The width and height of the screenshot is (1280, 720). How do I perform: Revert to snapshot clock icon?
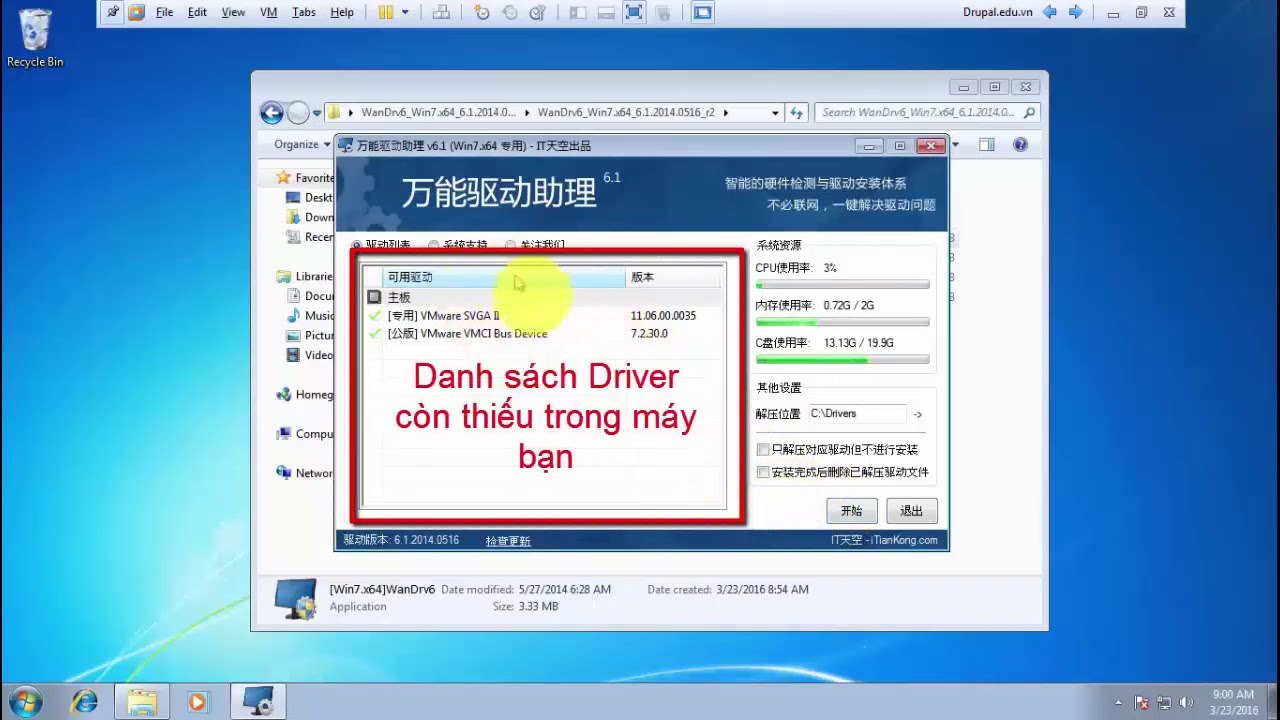tap(510, 12)
